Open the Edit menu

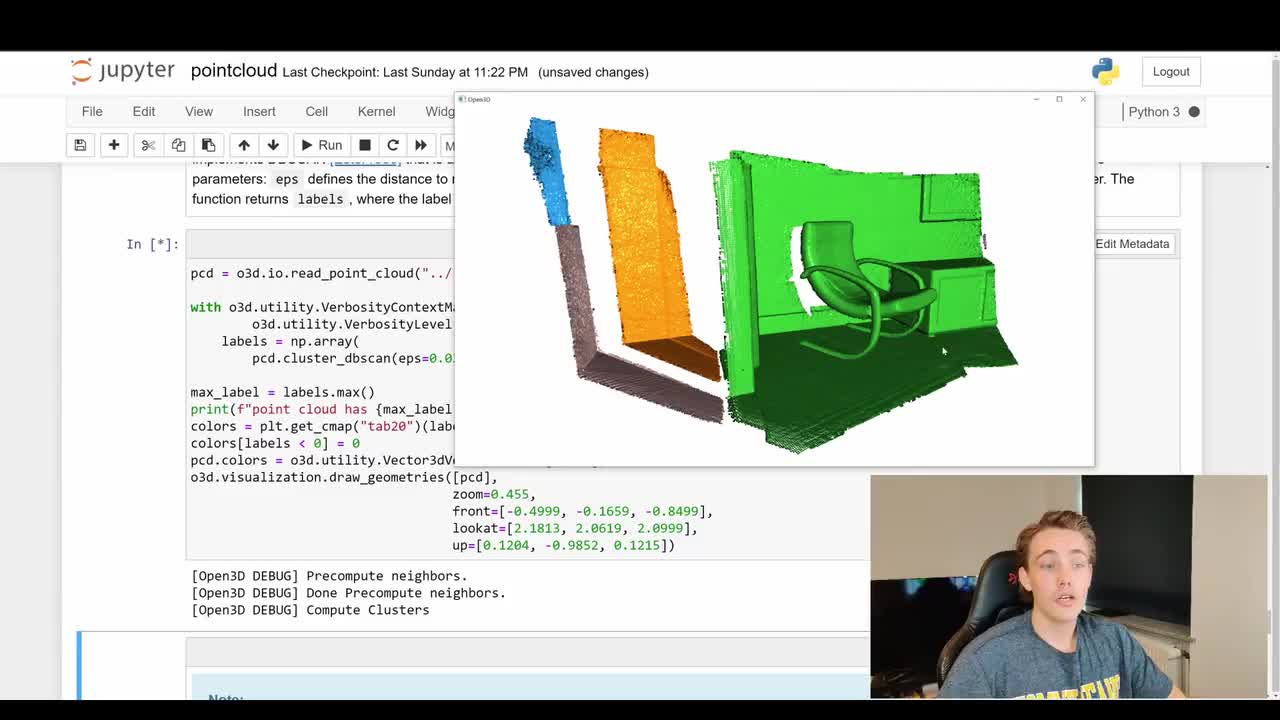pos(144,111)
